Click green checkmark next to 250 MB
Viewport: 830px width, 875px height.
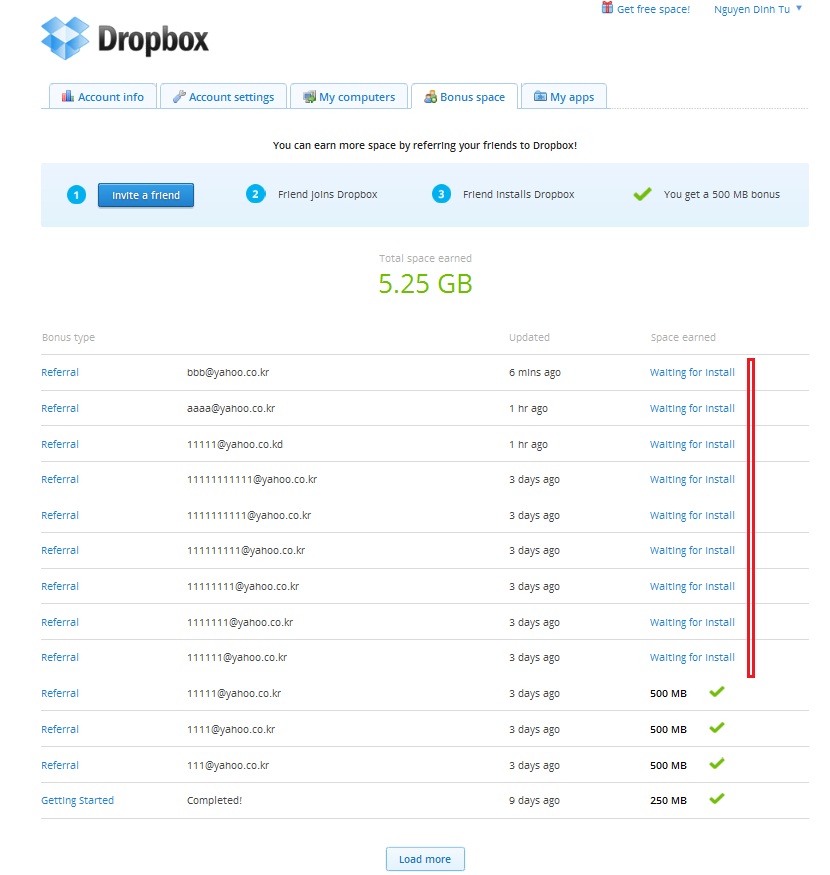716,799
